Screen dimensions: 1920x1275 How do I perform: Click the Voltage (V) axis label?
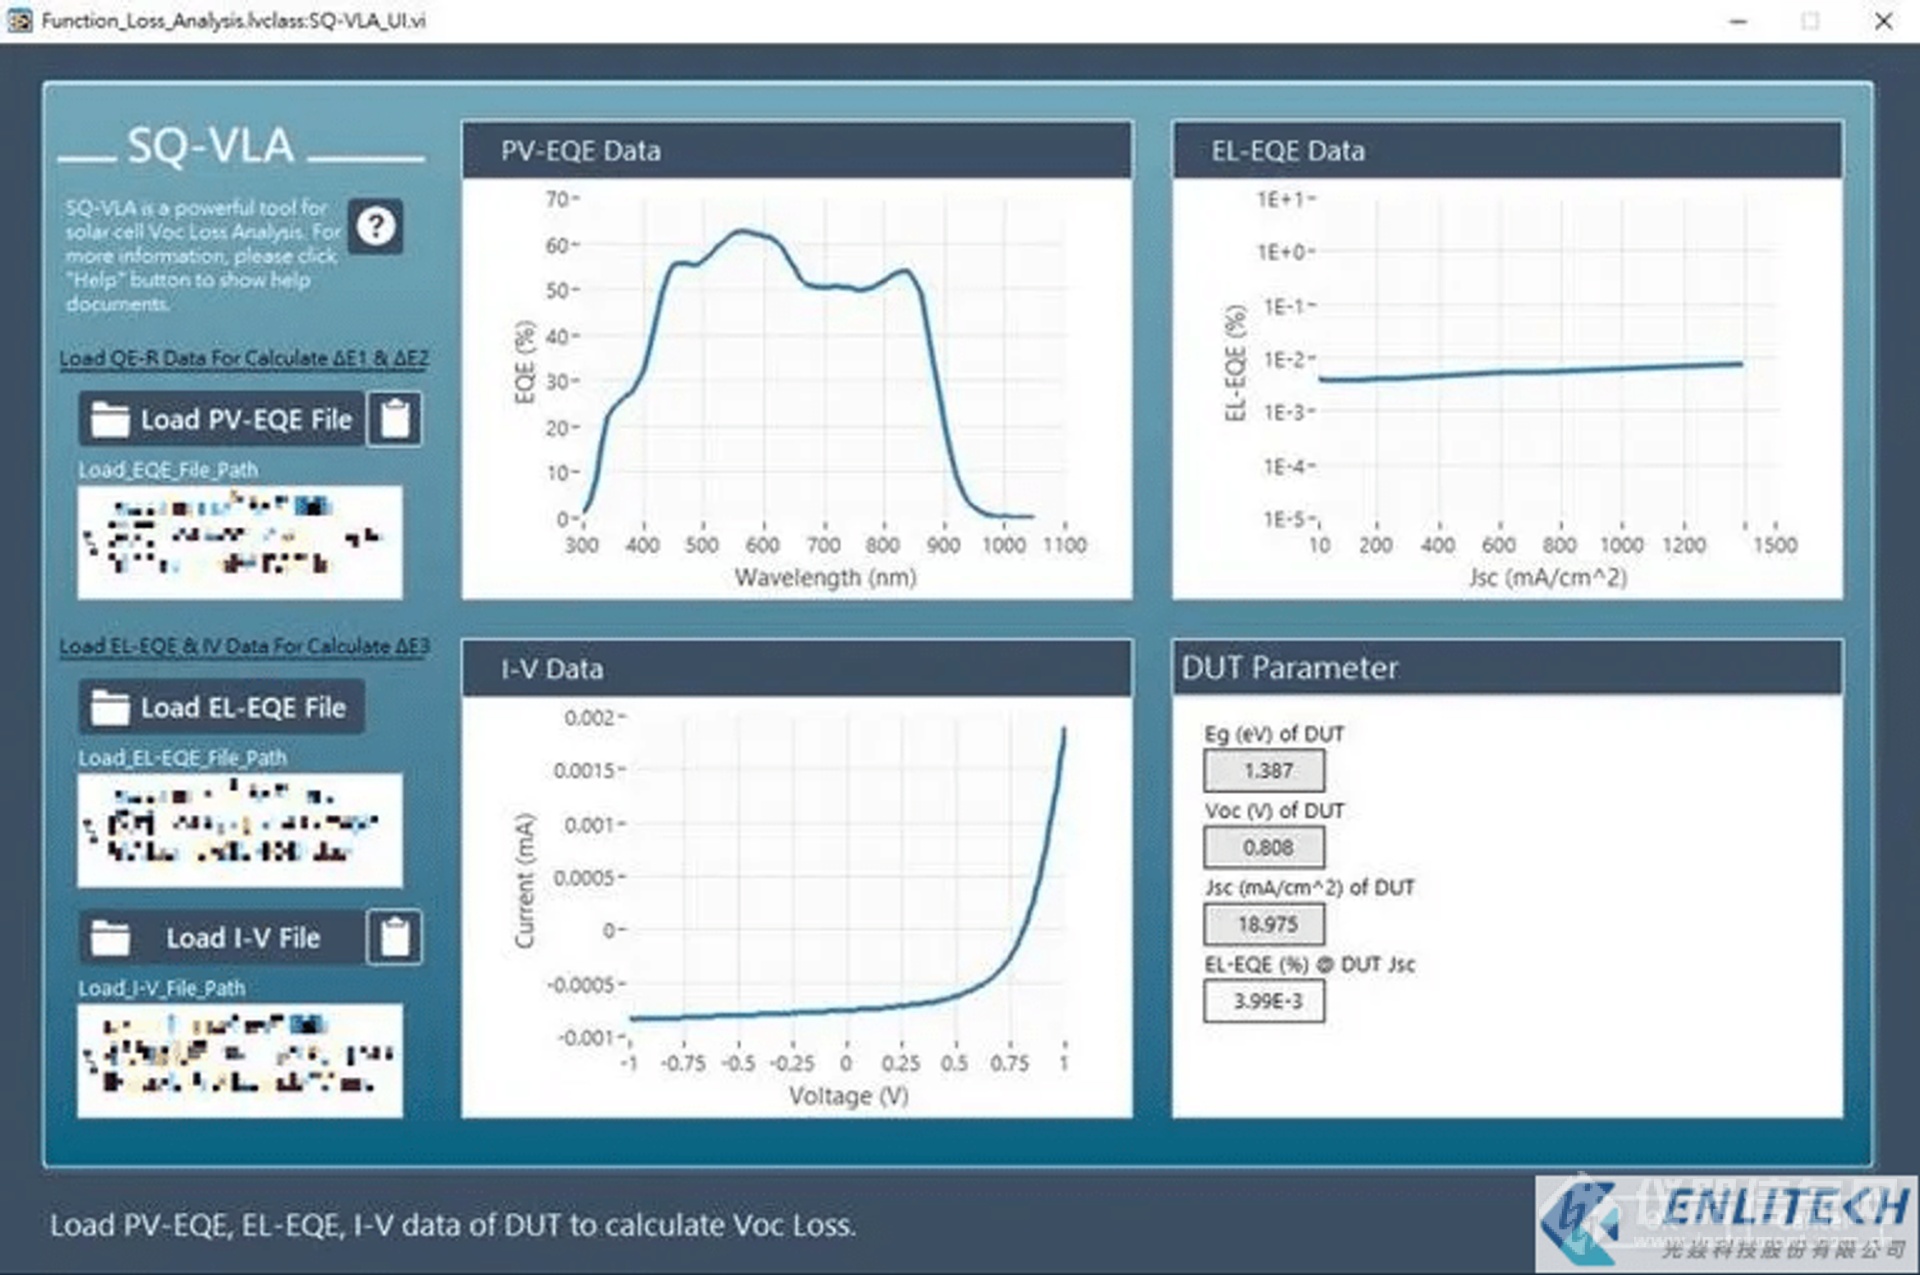(x=848, y=1096)
